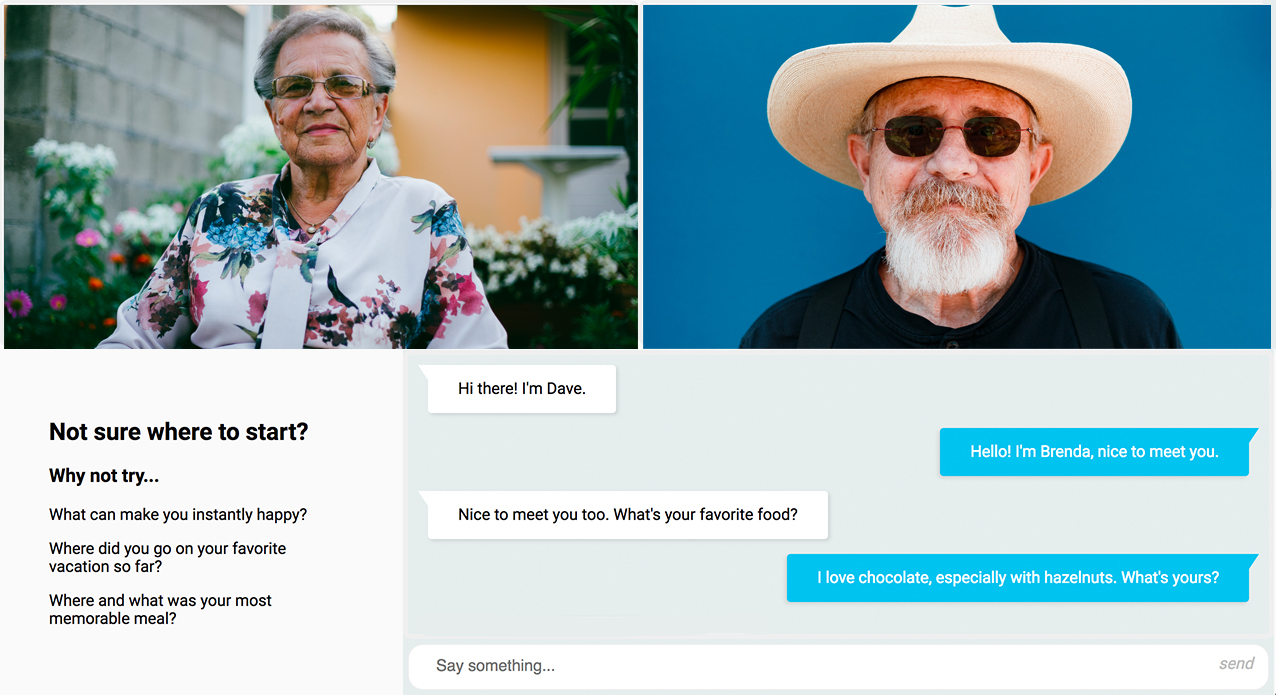Screen dimensions: 1276x695
Task: Click the "Why not try..." subheading
Action: pyautogui.click(x=104, y=476)
